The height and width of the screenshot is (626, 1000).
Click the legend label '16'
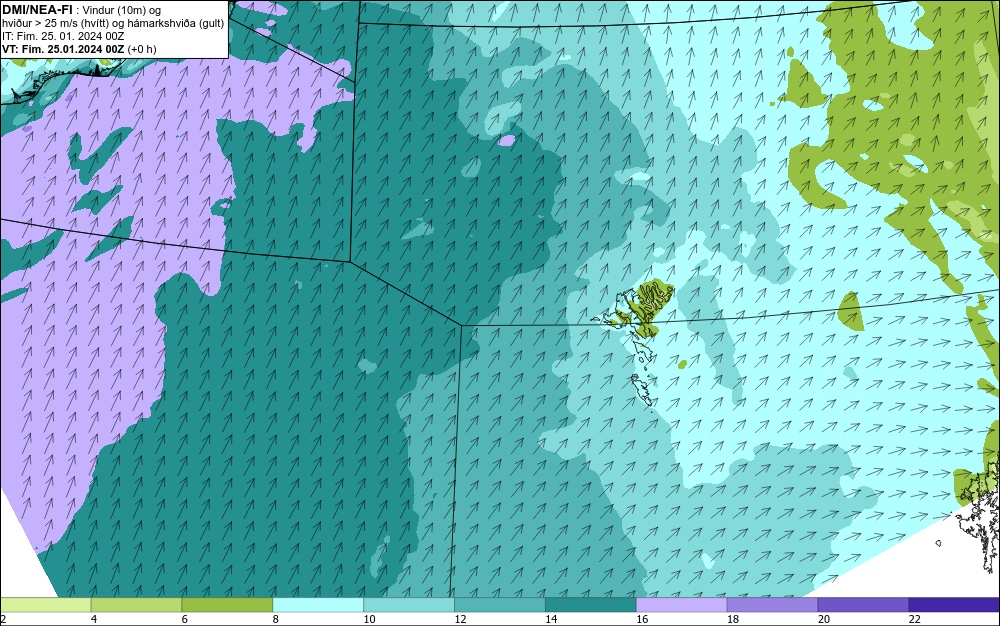(x=642, y=619)
